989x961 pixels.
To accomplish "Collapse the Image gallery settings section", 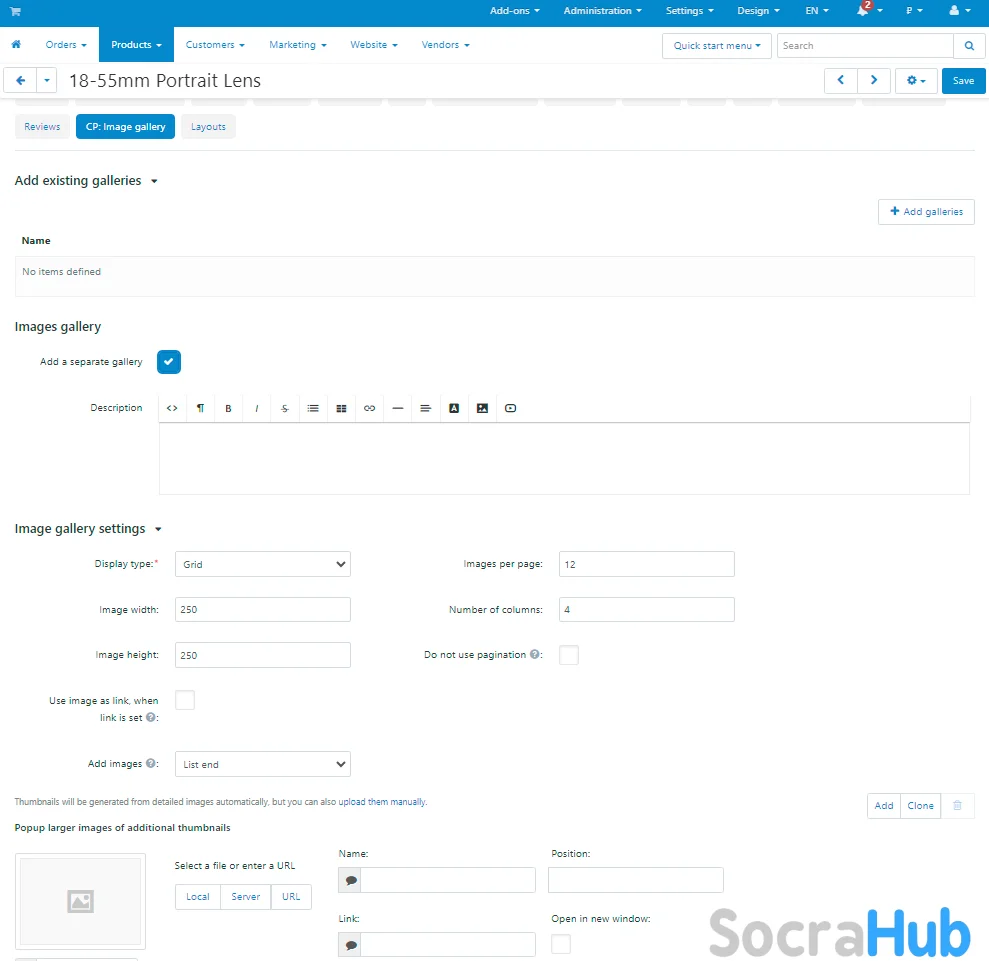I will pos(88,529).
